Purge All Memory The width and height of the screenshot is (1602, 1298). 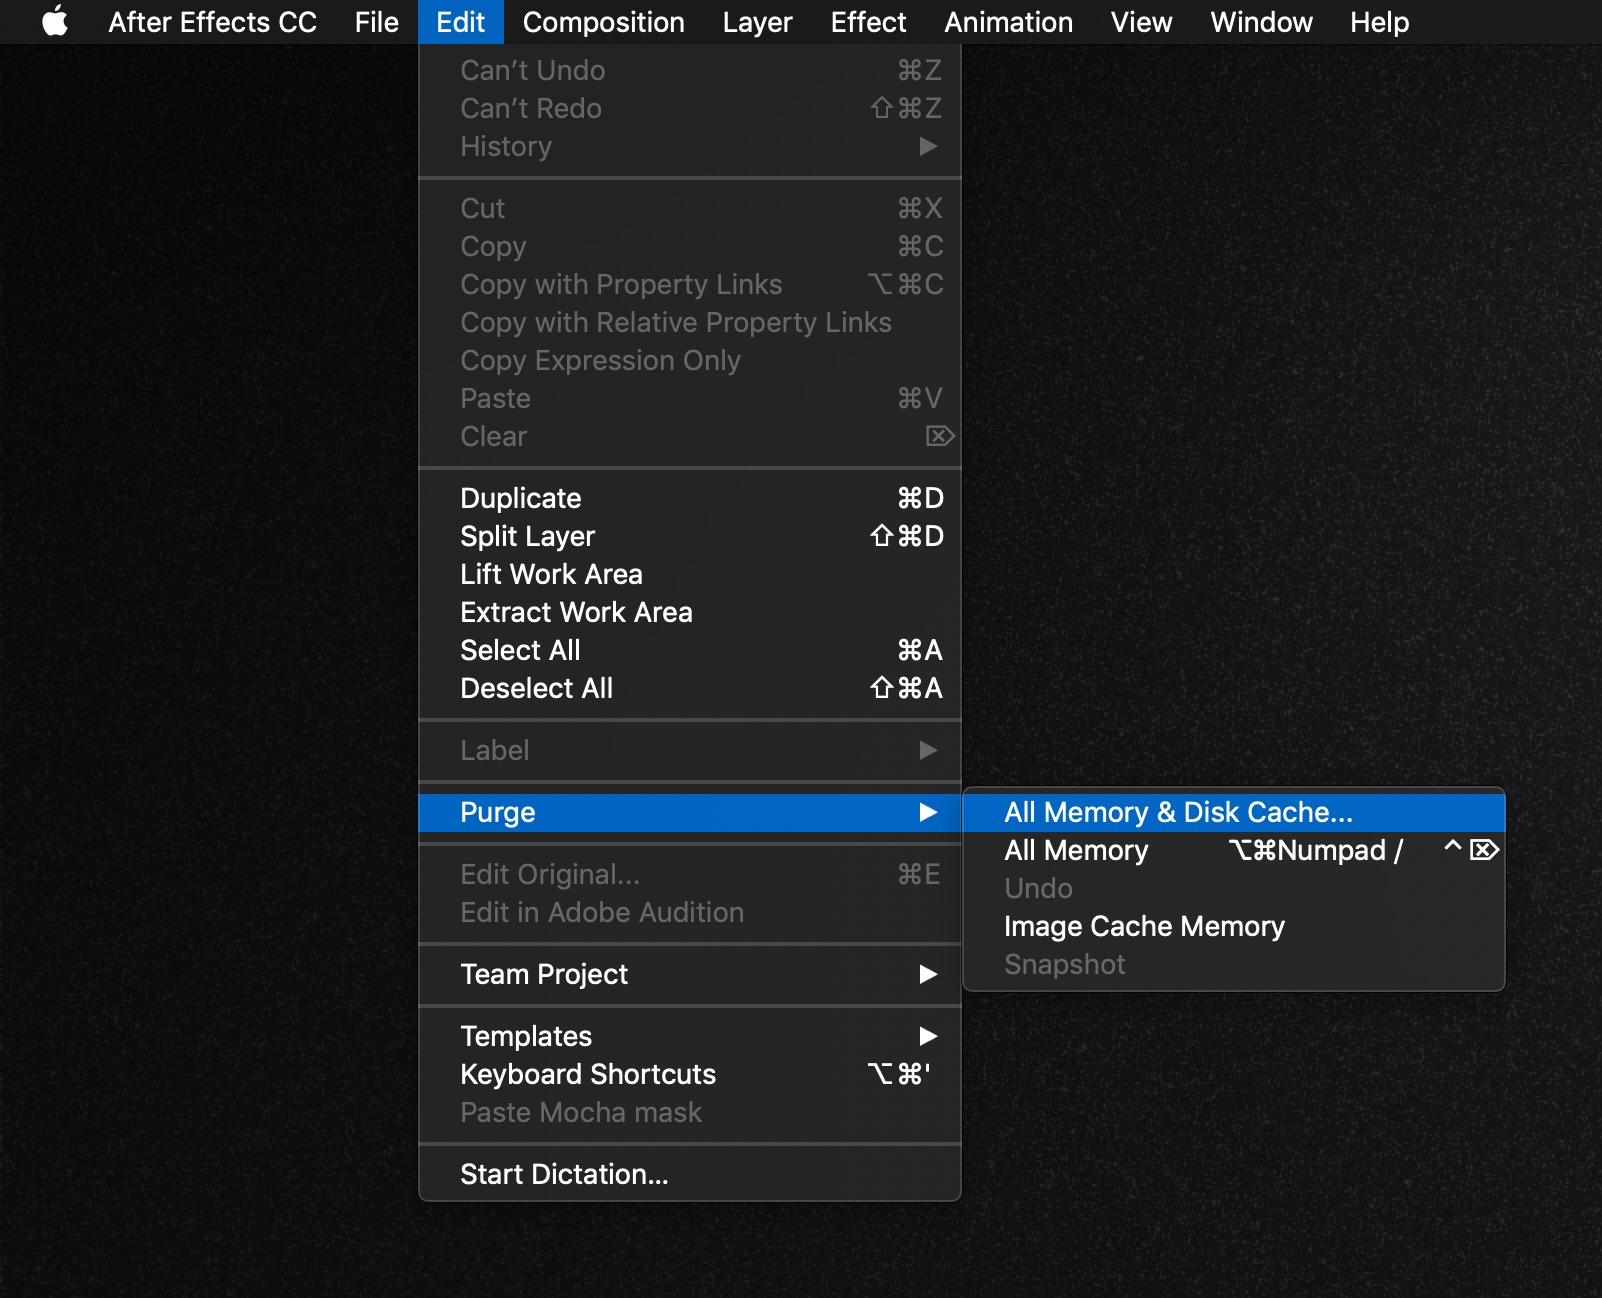tap(1234, 850)
